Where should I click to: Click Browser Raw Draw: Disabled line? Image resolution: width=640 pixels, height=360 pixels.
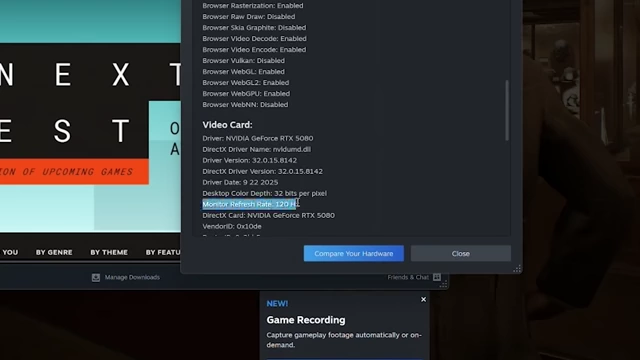[x=249, y=17]
